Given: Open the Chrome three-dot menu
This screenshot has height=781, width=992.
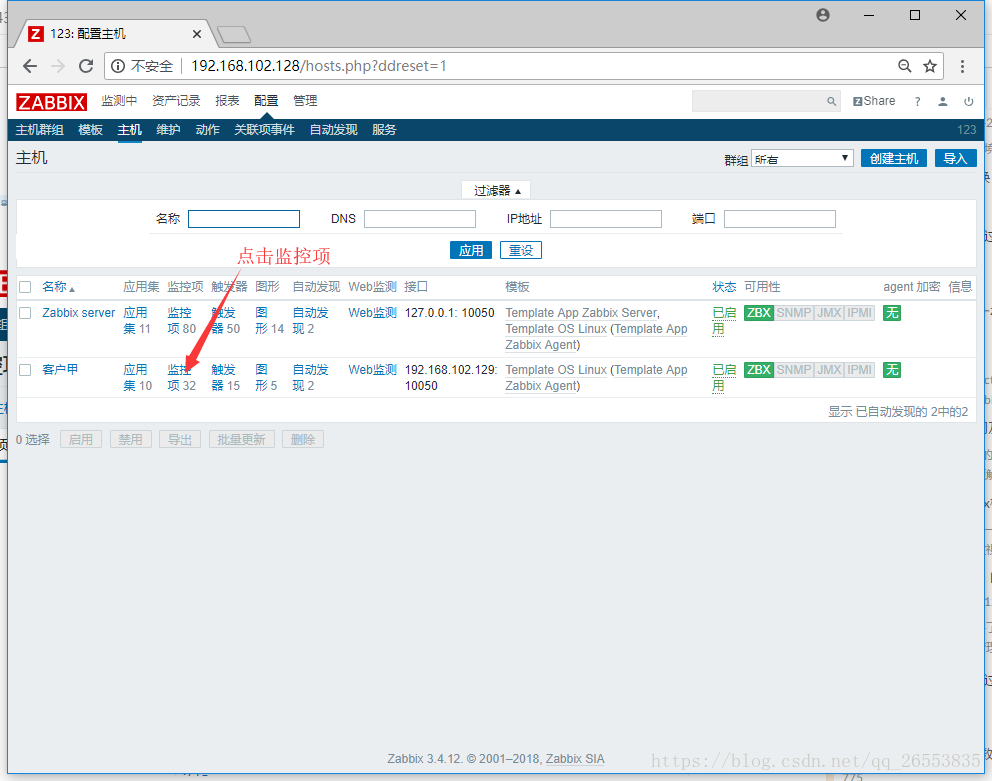Looking at the screenshot, I should coord(962,66).
